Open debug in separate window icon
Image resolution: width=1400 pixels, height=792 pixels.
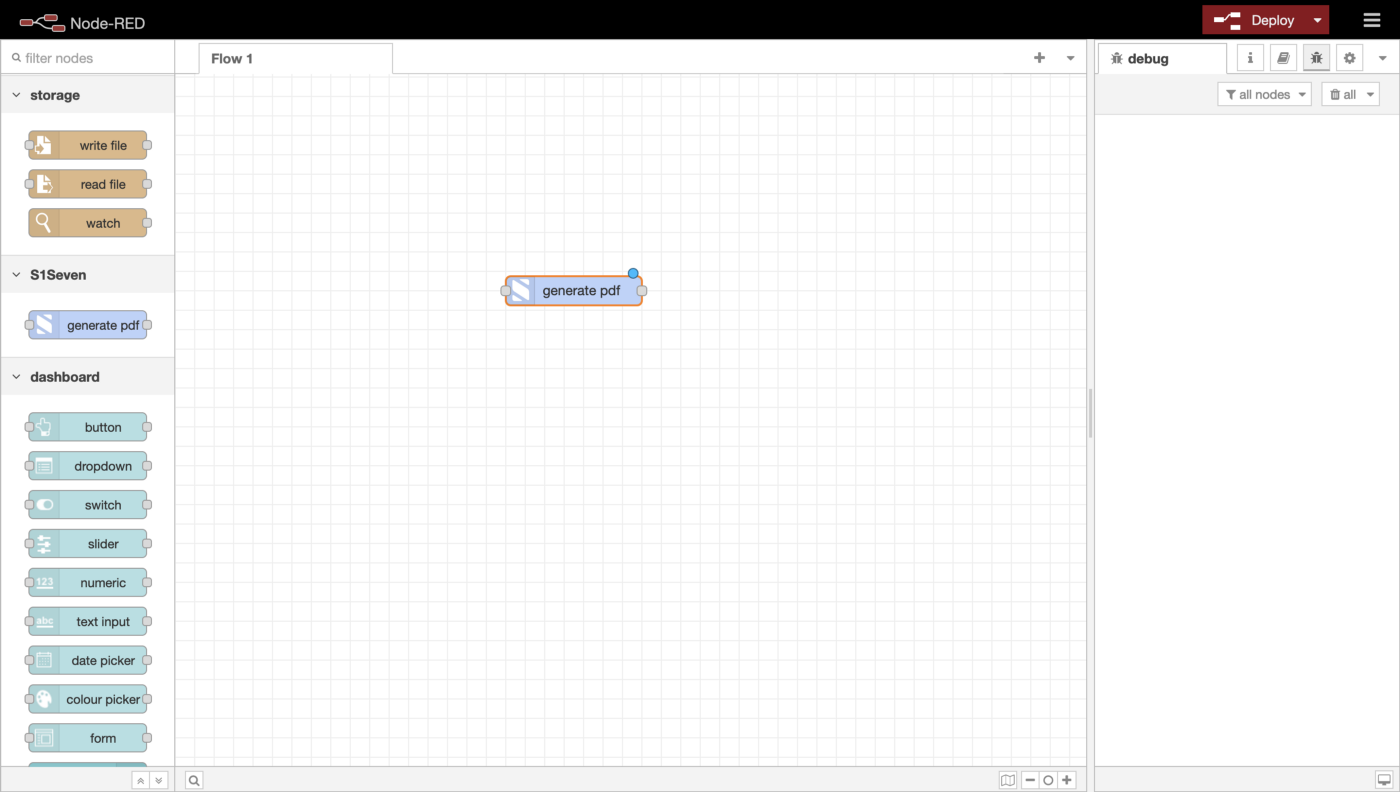[x=1384, y=780]
